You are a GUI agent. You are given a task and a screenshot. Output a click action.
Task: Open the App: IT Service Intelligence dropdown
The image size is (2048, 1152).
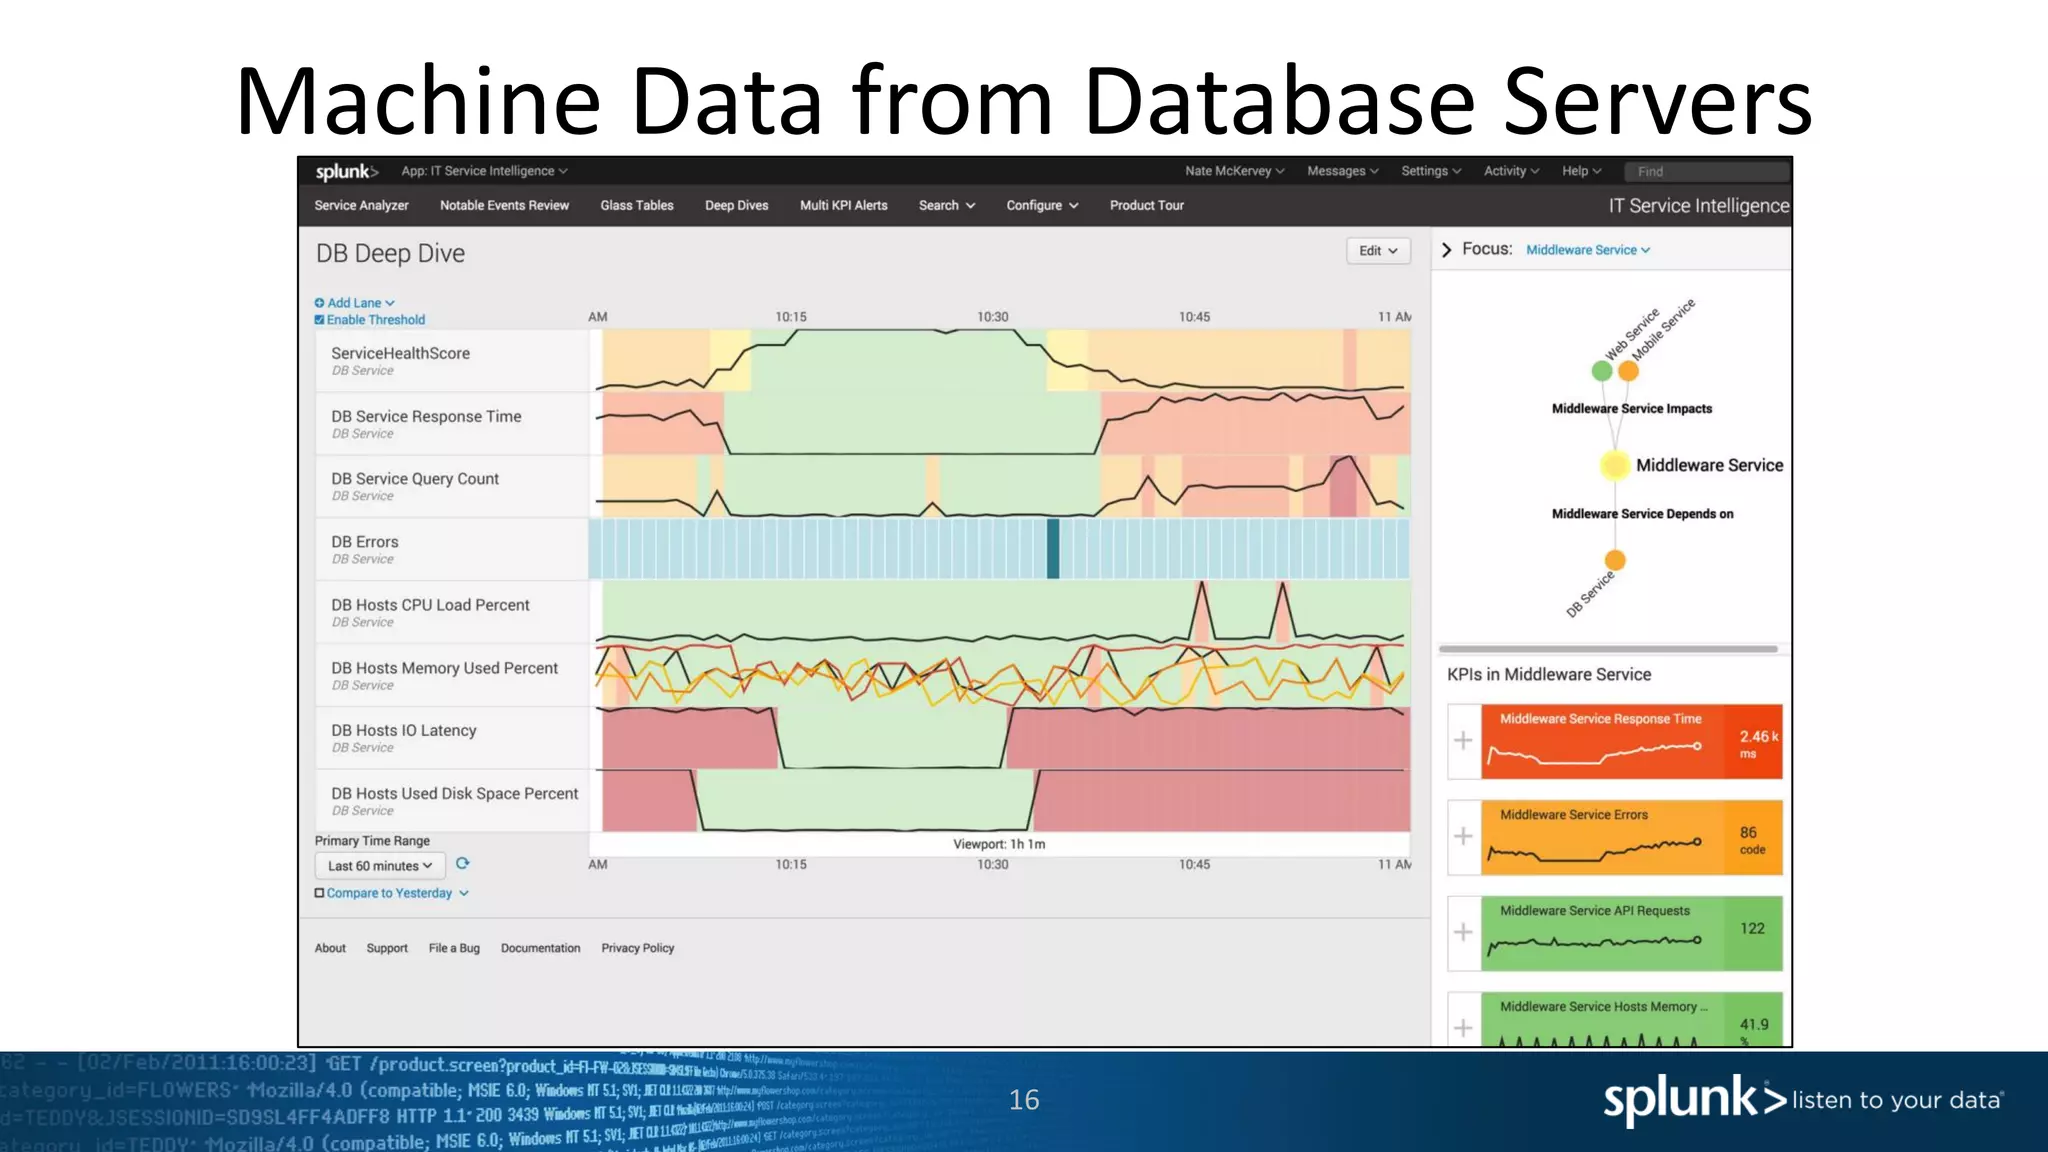click(484, 171)
